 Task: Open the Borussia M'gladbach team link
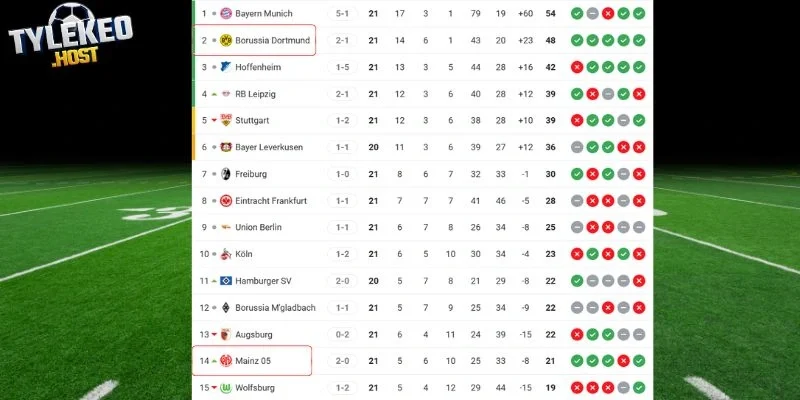click(x=274, y=307)
